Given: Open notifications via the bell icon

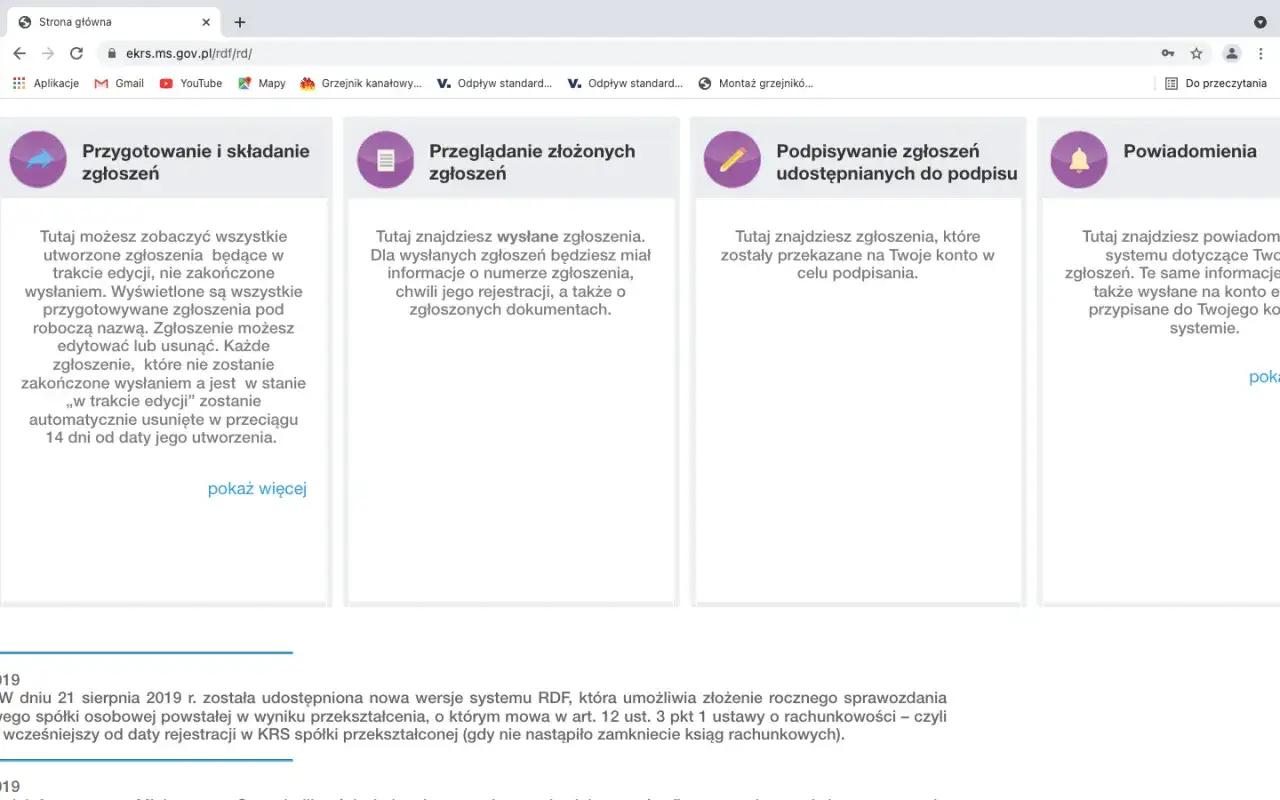Looking at the screenshot, I should point(1078,159).
